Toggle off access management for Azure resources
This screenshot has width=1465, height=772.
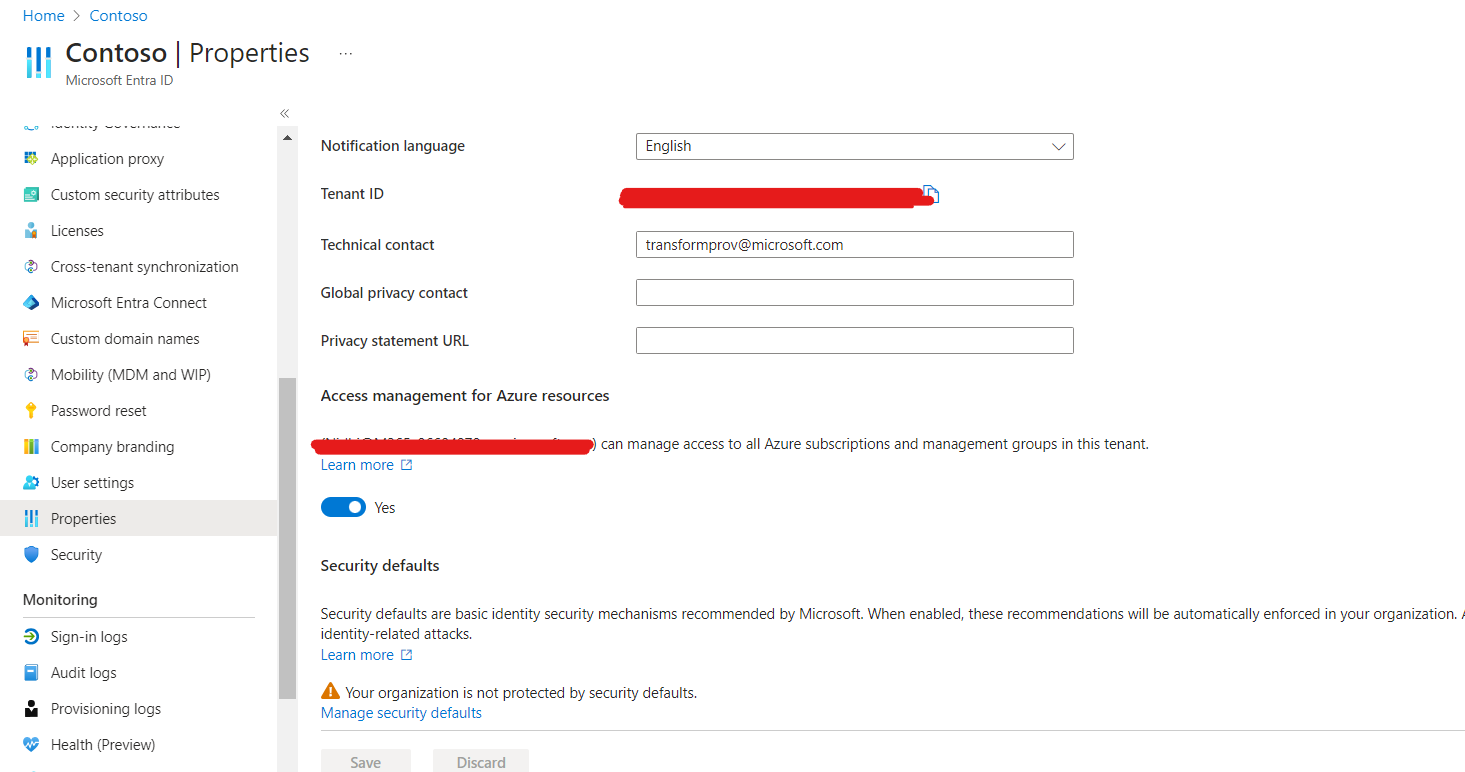pos(343,507)
